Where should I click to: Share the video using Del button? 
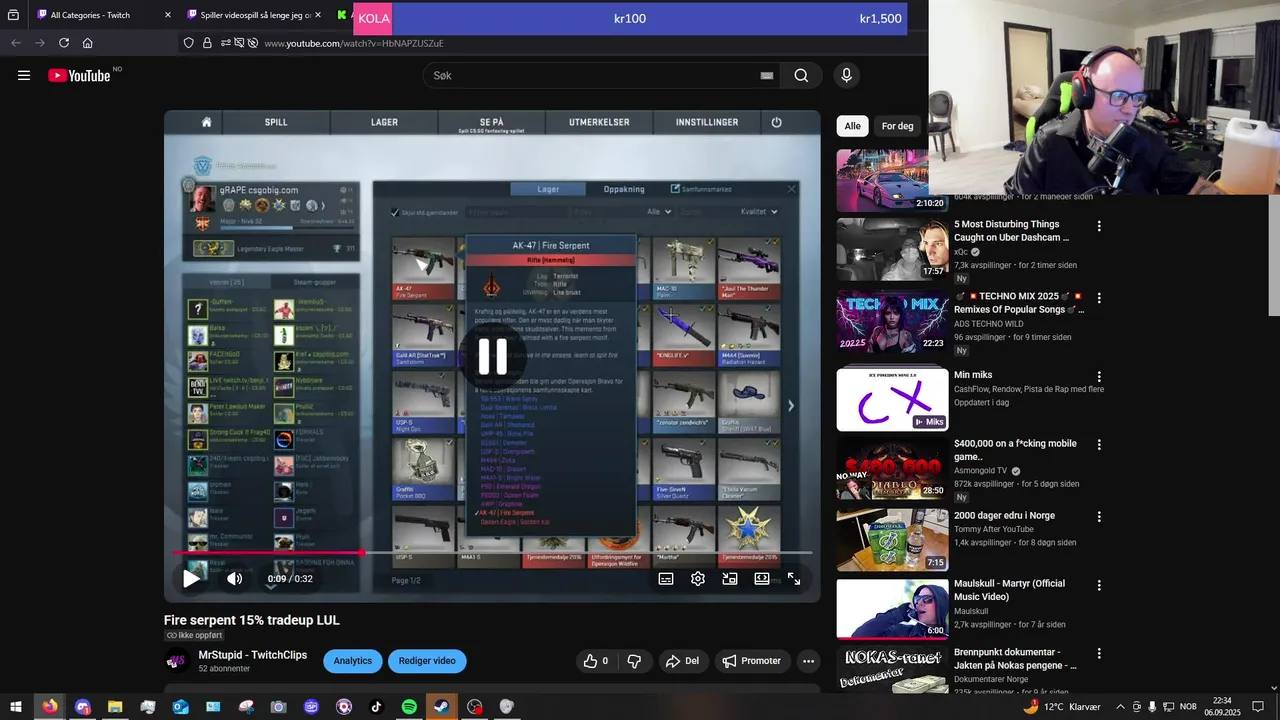click(x=683, y=661)
